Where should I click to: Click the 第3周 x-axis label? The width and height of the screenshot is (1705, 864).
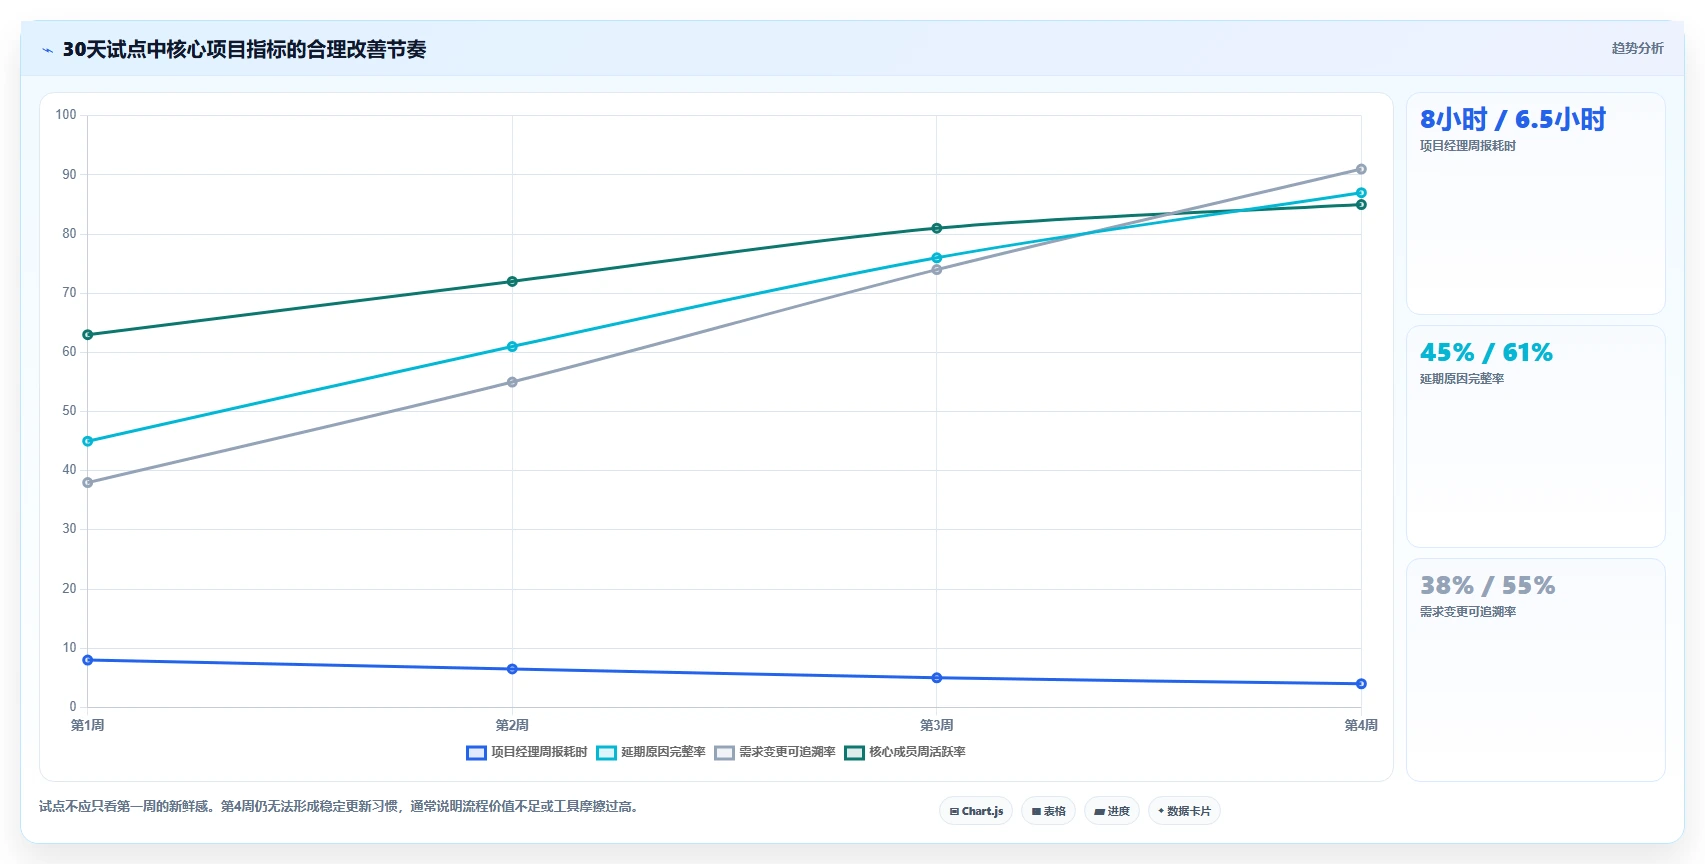pos(937,725)
